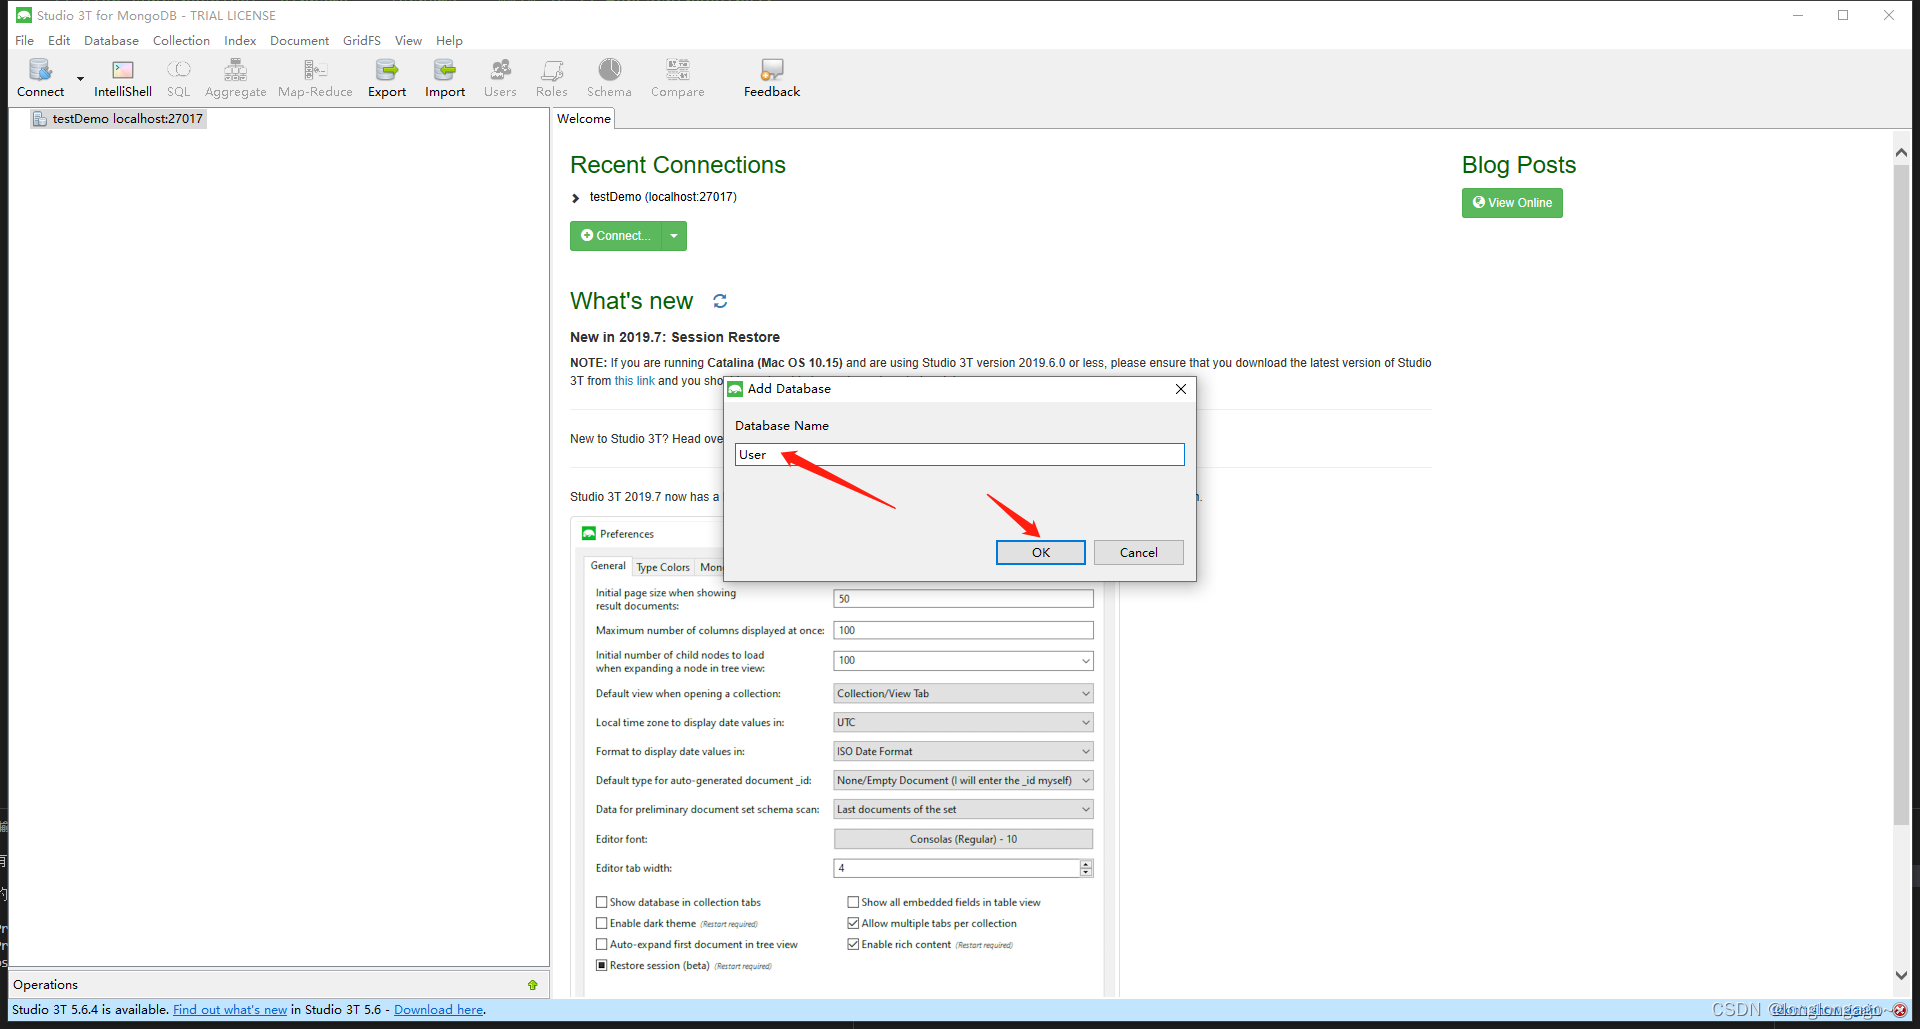Open the child nodes 100 combo box

tap(963, 661)
